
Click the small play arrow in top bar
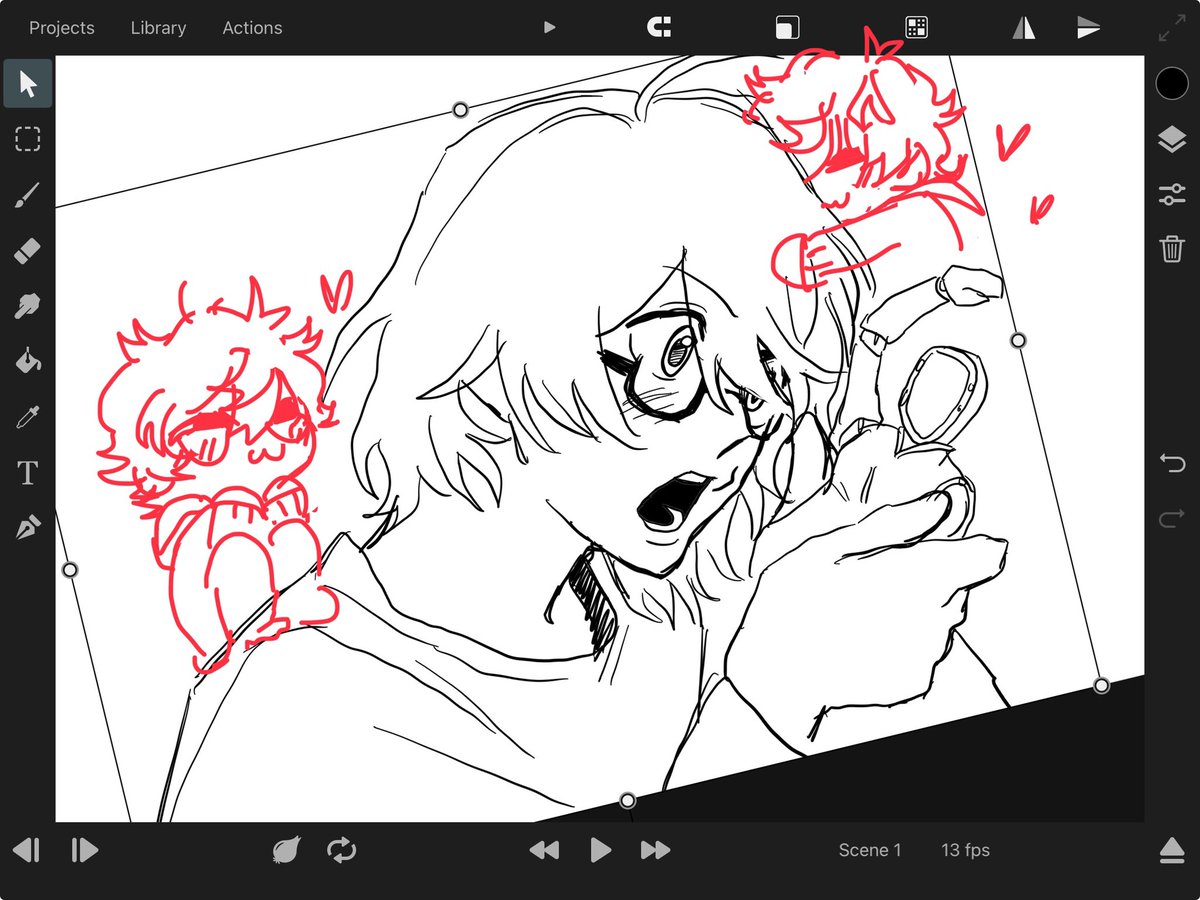coord(549,28)
